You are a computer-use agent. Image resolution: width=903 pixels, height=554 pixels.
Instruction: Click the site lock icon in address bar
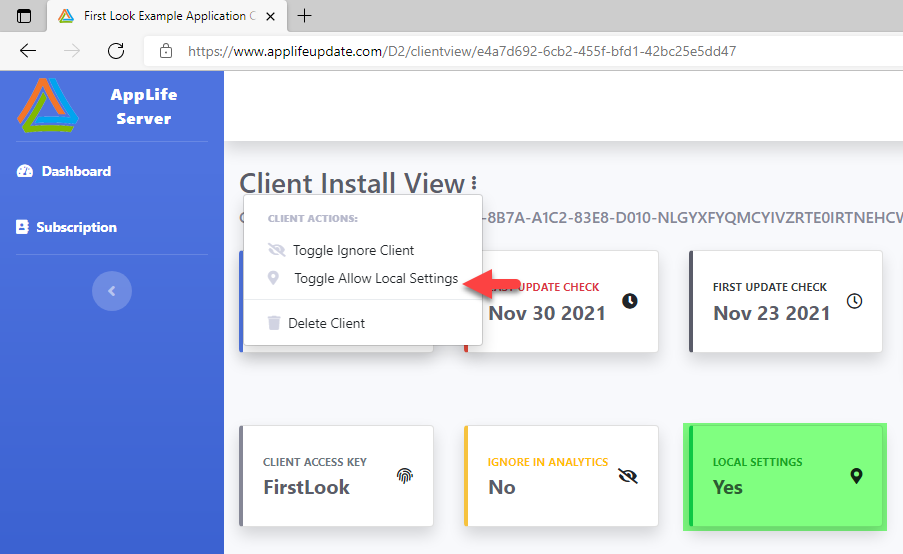[x=166, y=51]
